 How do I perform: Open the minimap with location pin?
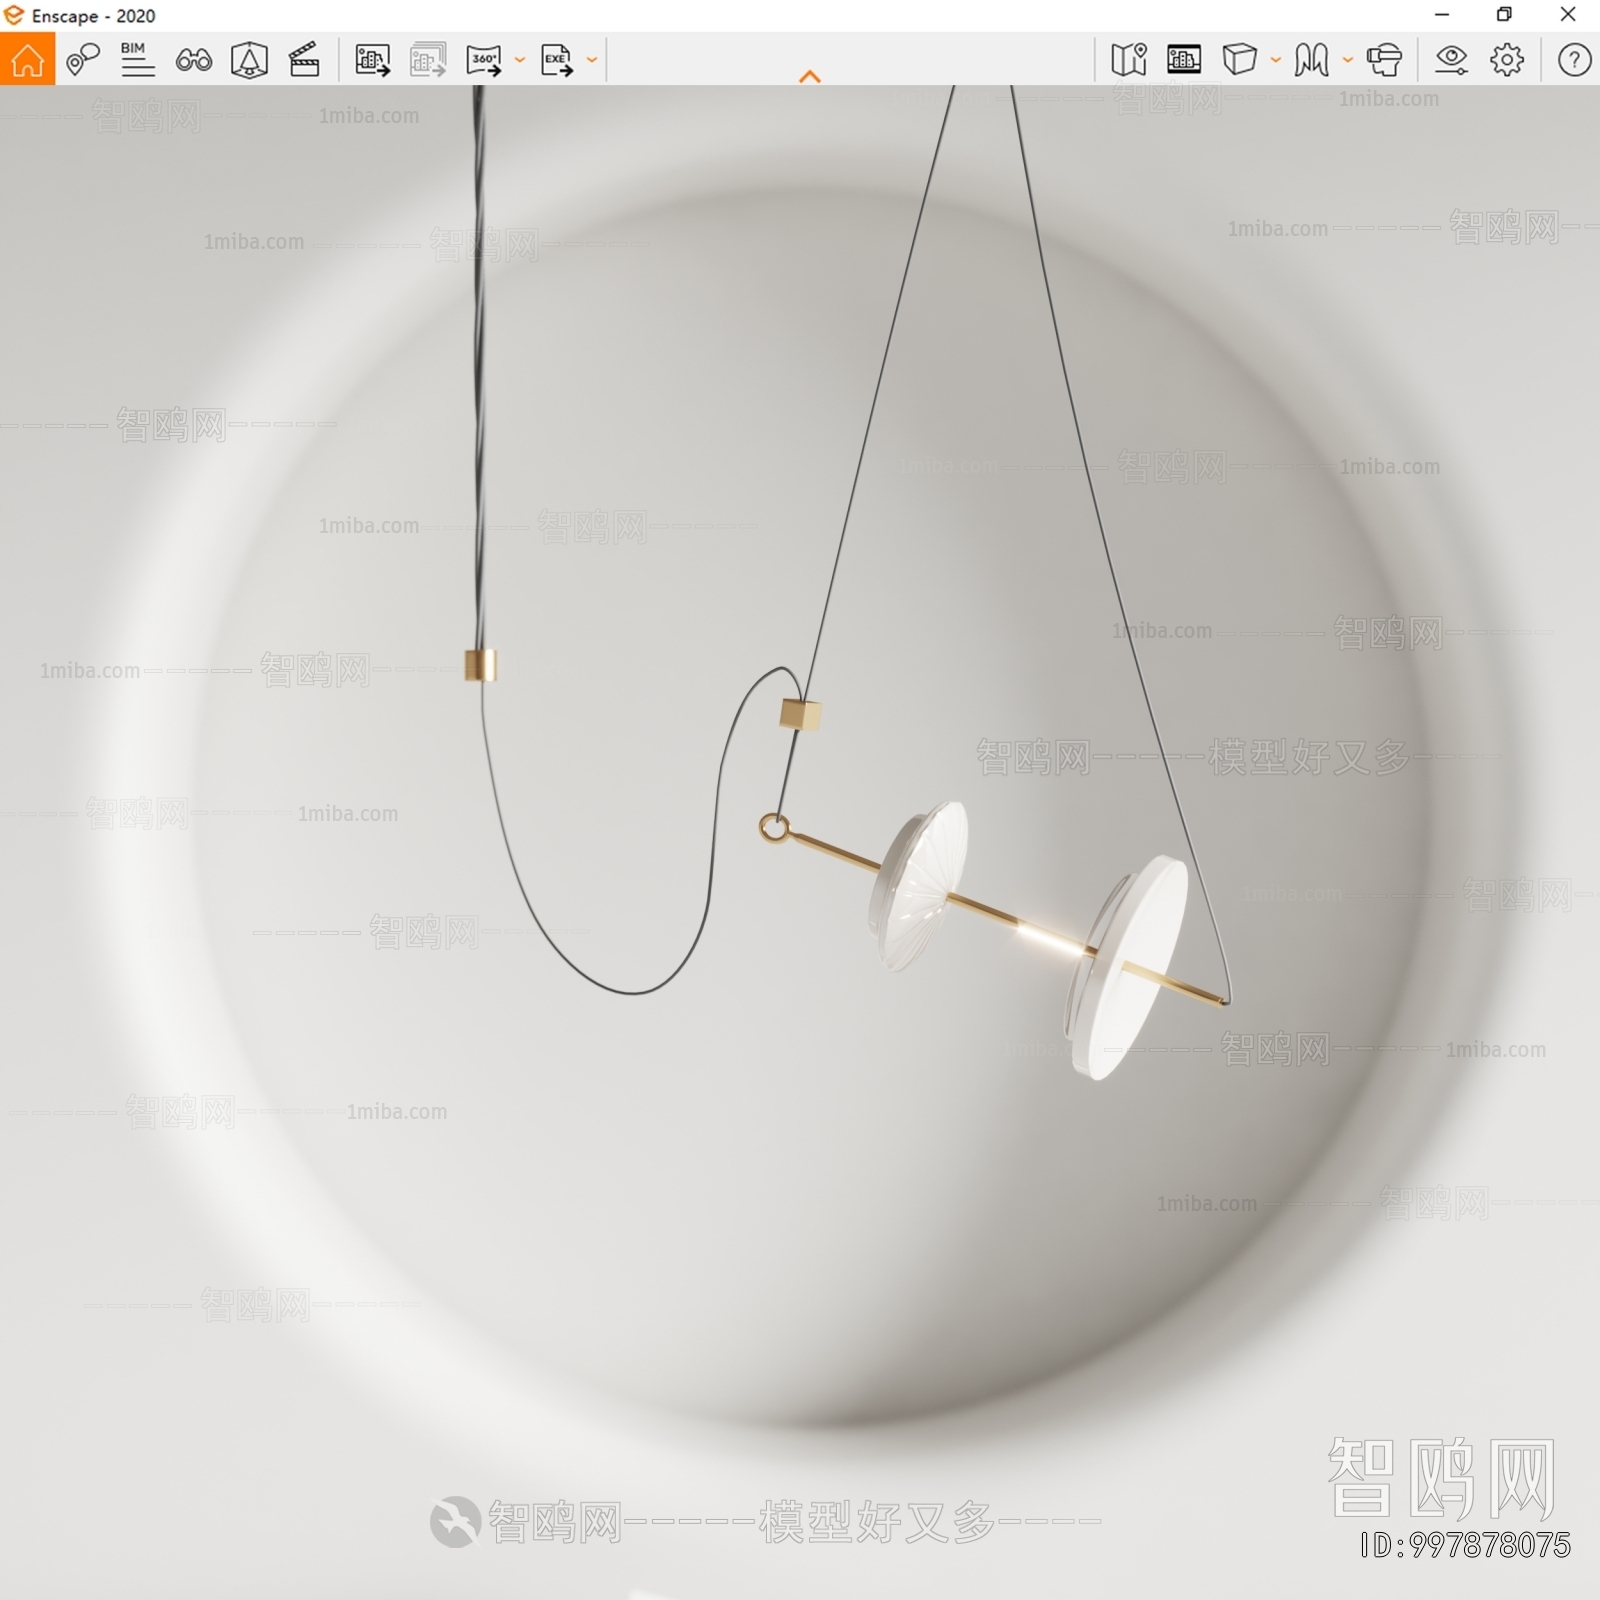pyautogui.click(x=1129, y=60)
